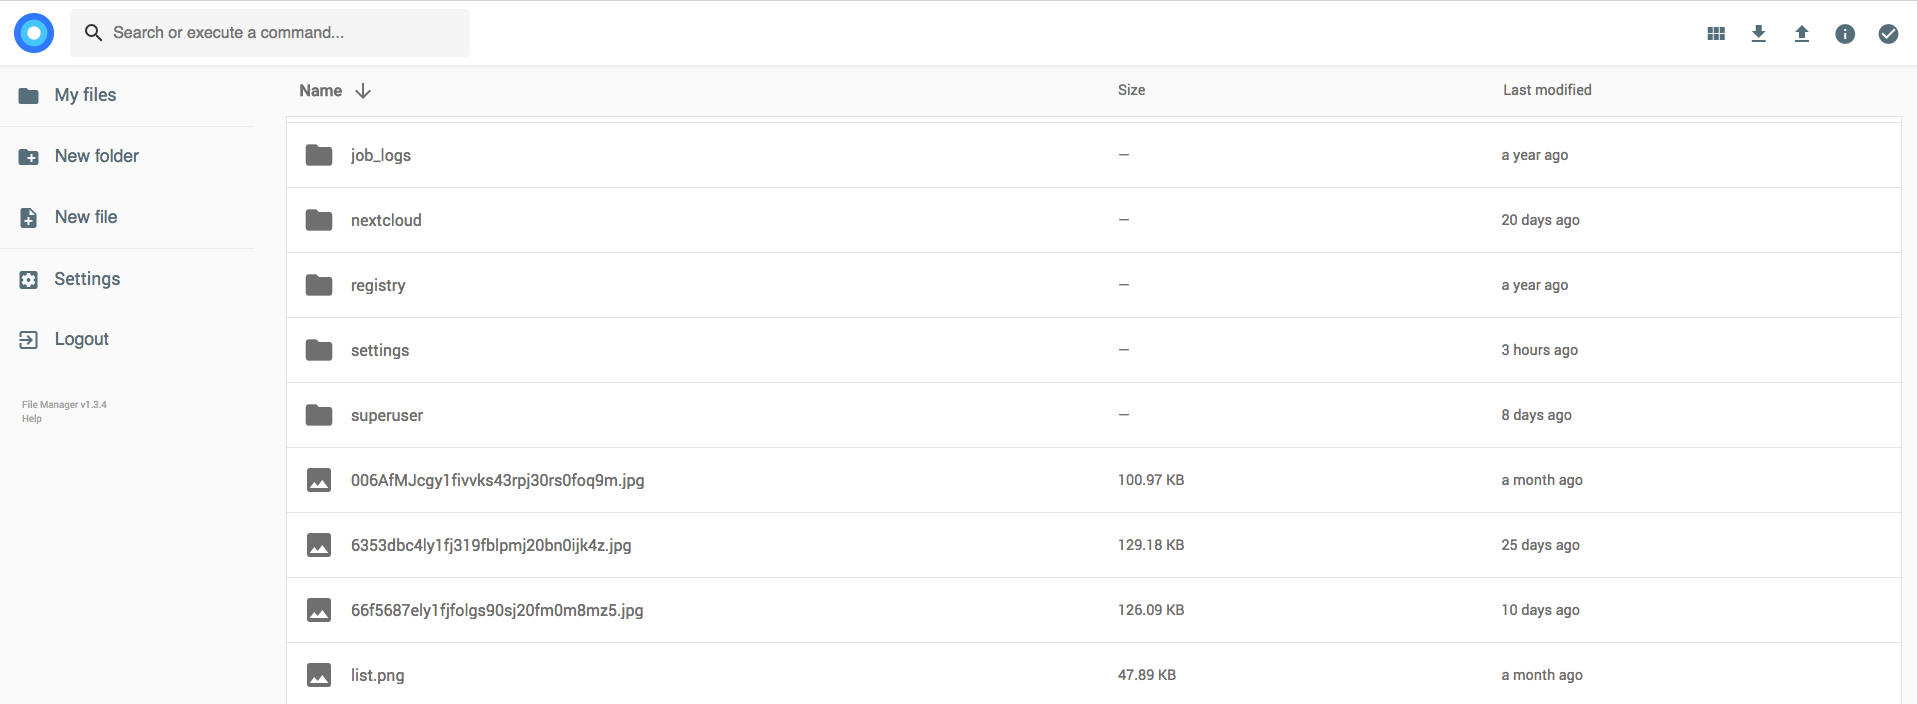Click the image icon beside list.png
Image resolution: width=1917 pixels, height=704 pixels.
point(319,675)
